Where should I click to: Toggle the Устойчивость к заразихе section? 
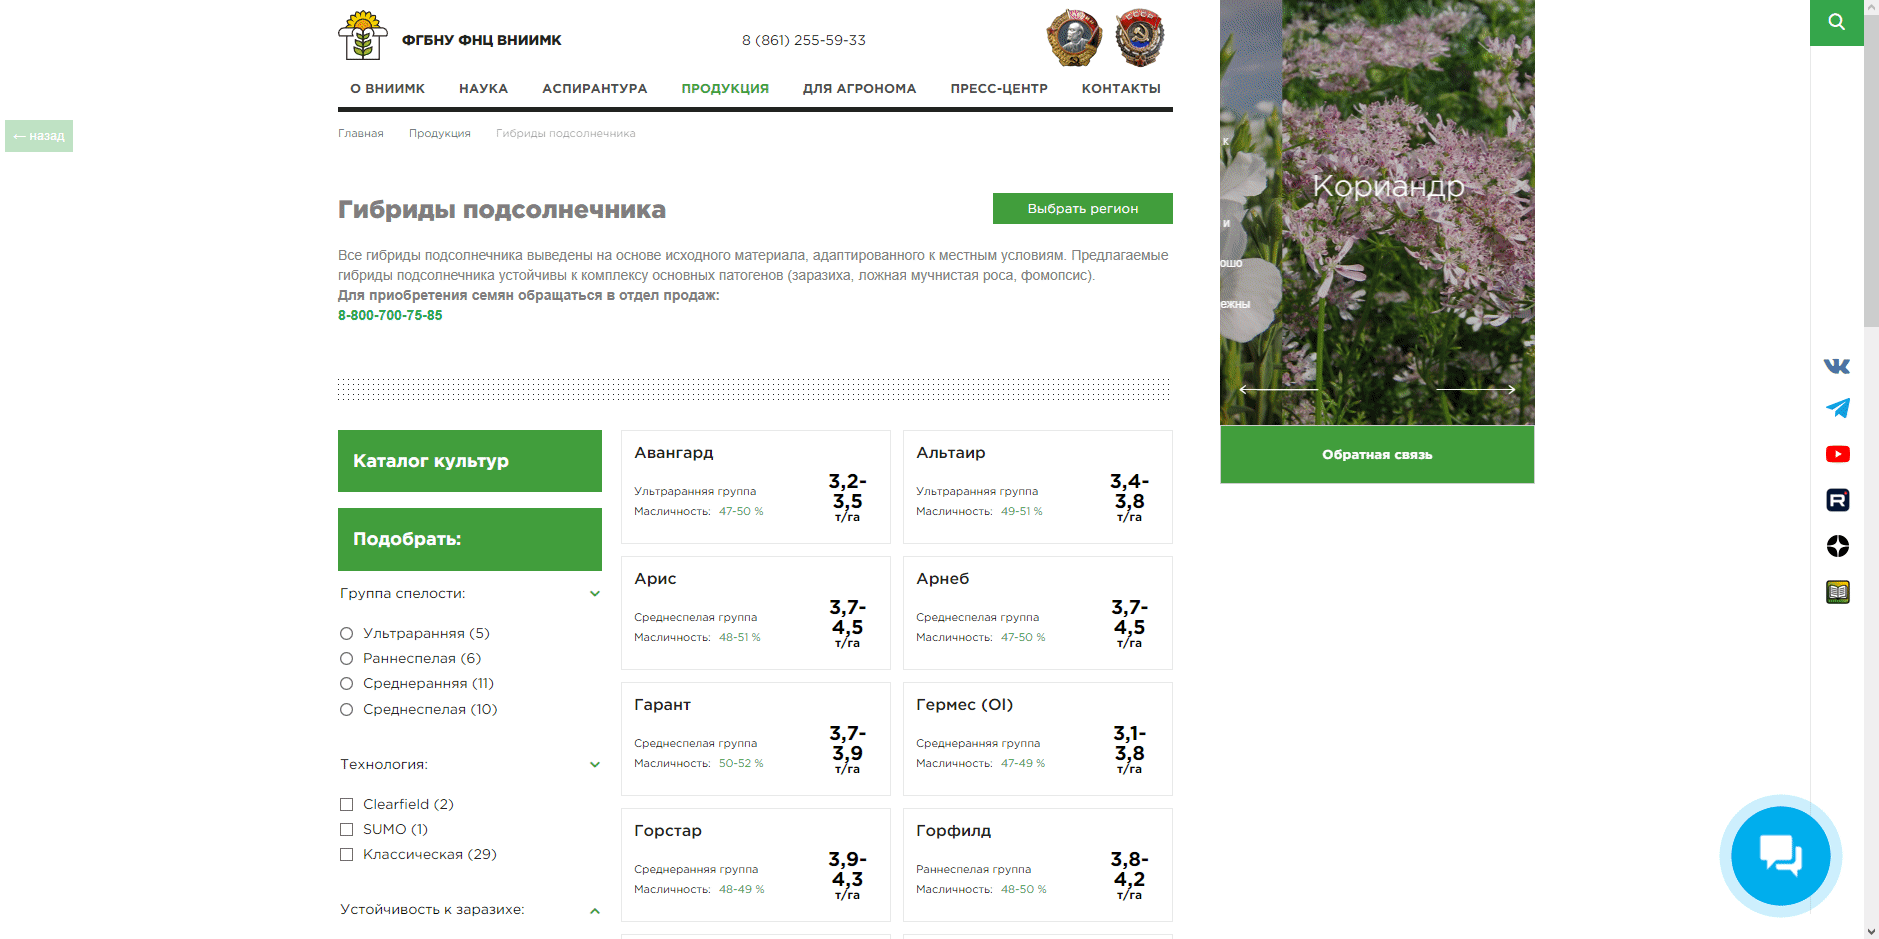pos(595,911)
